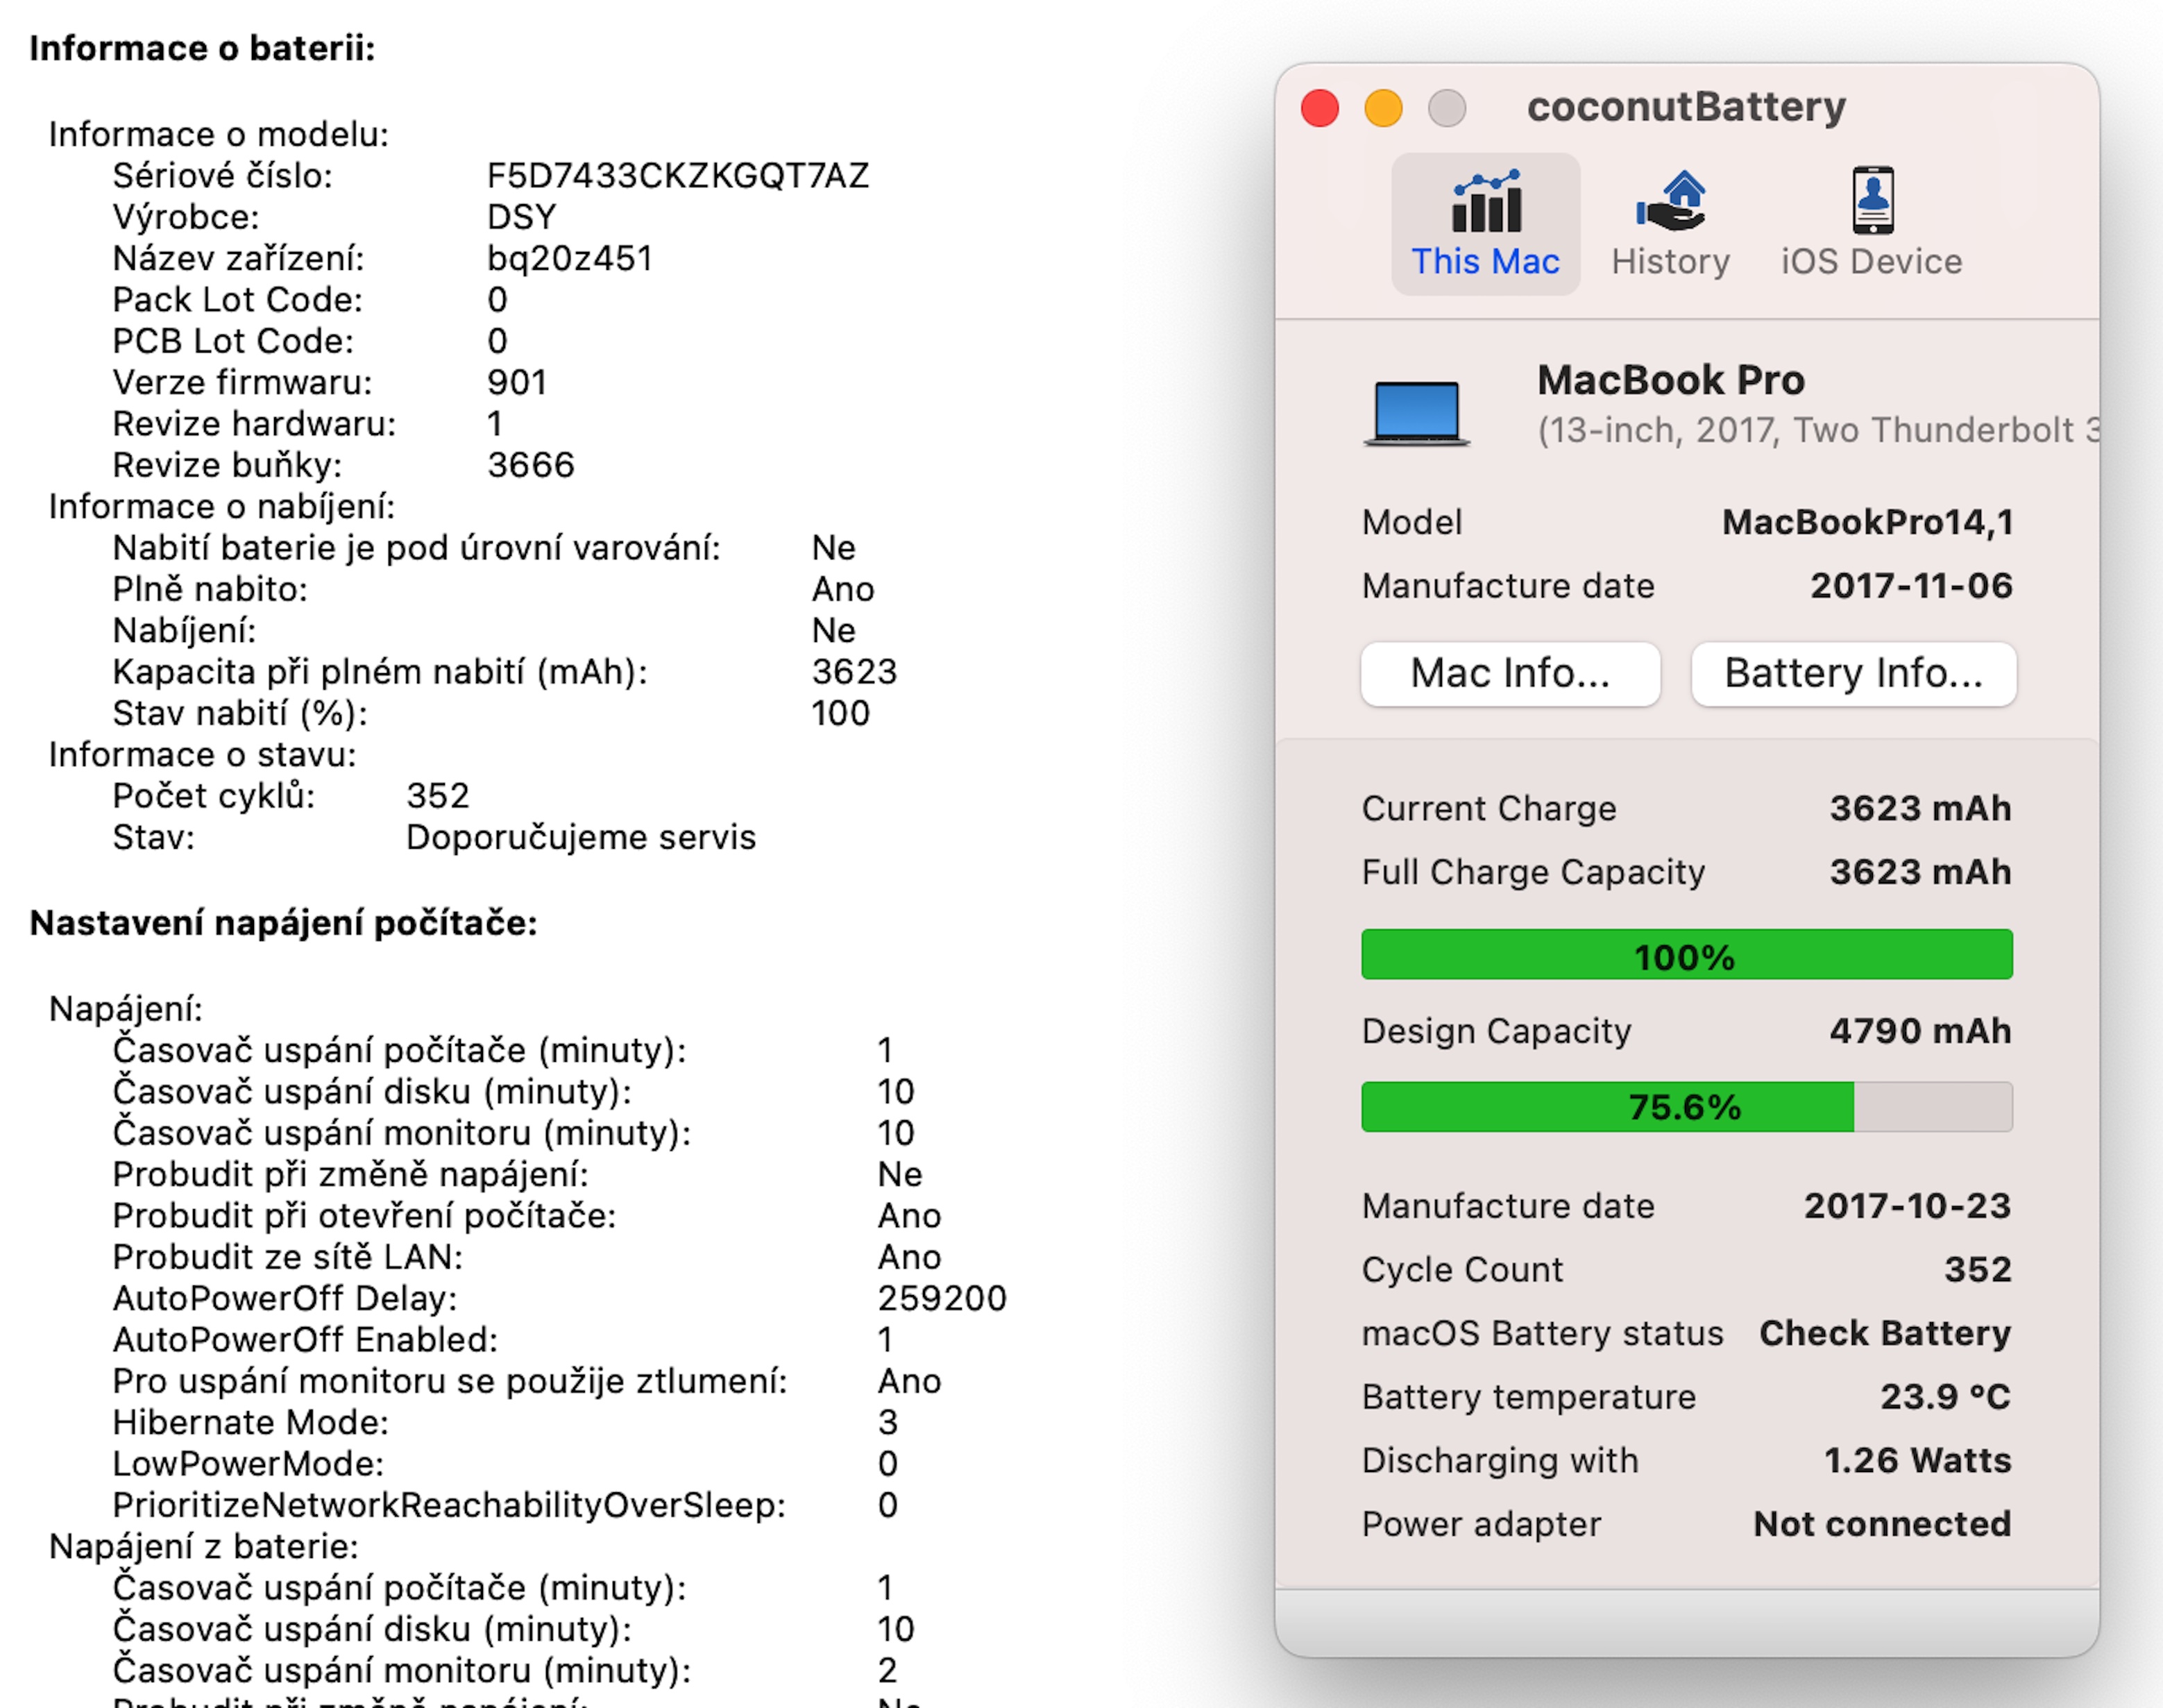Close the coconutBattery window
This screenshot has height=1708, width=2163.
1320,108
